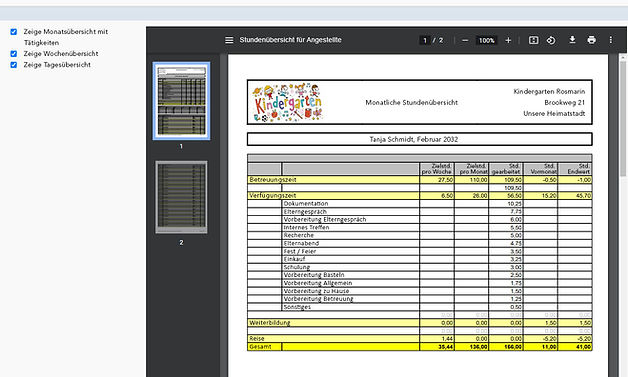Select page 1 thumbnail
Viewport: 628px width, 377px height.
click(181, 101)
